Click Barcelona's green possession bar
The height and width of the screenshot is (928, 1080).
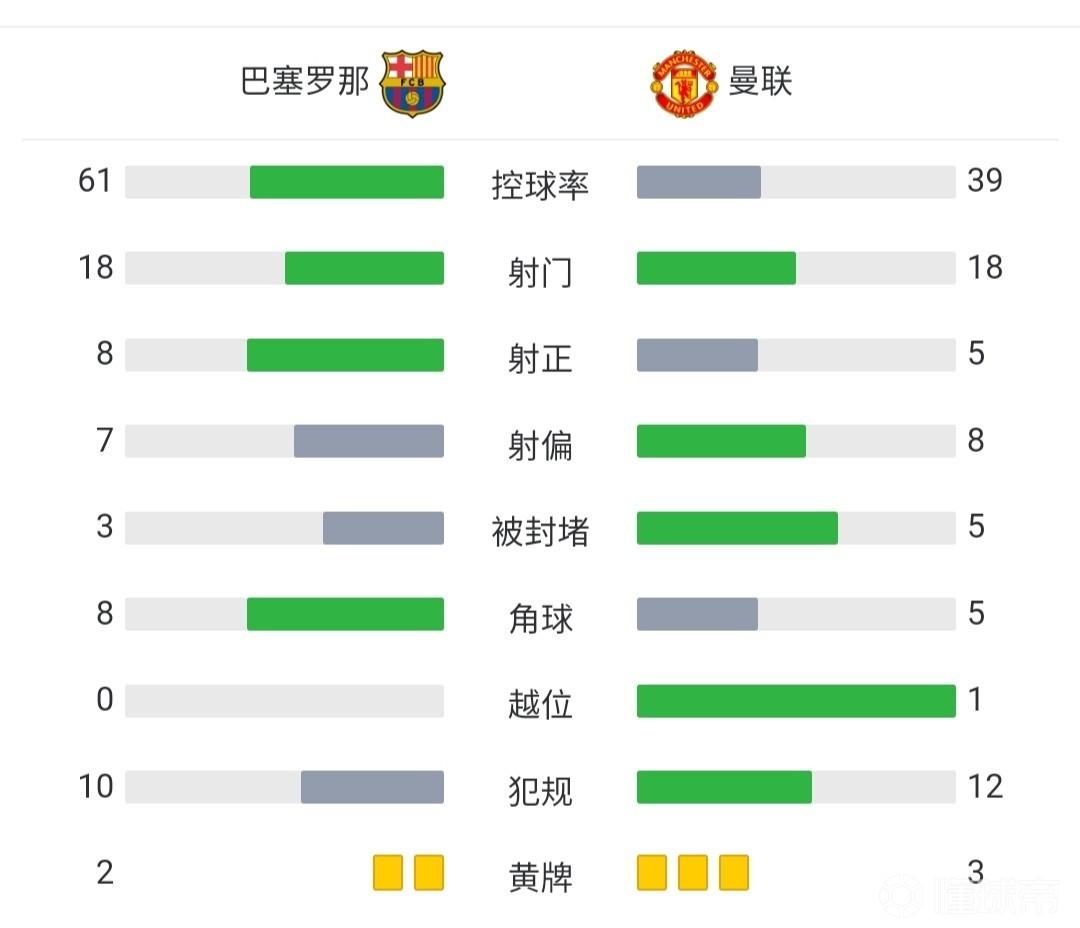point(346,182)
